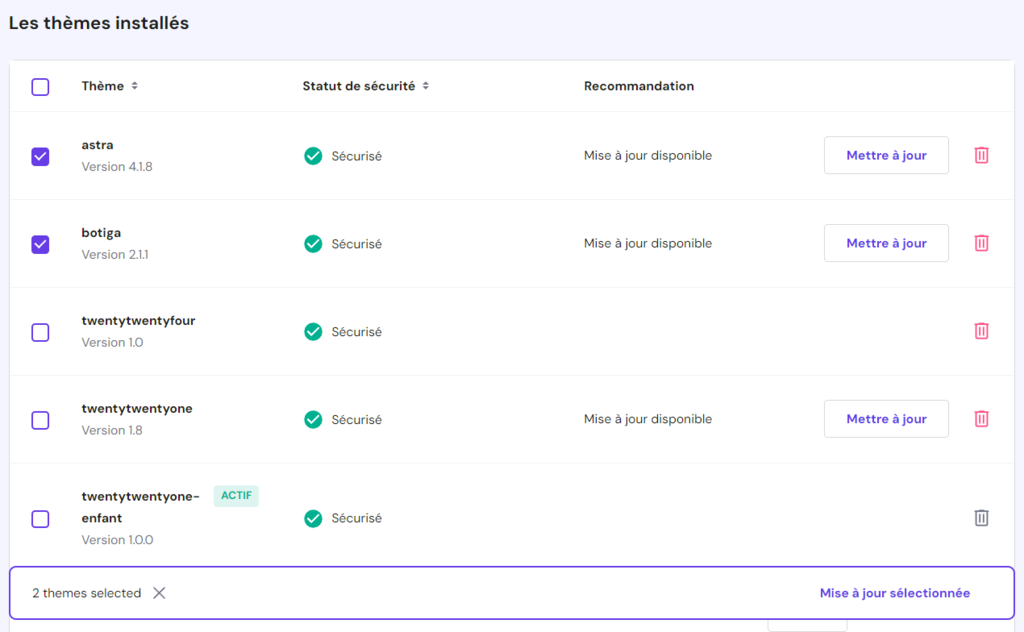Update twentytwentyone using Mettre à jour
Image resolution: width=1024 pixels, height=632 pixels.
tap(886, 418)
